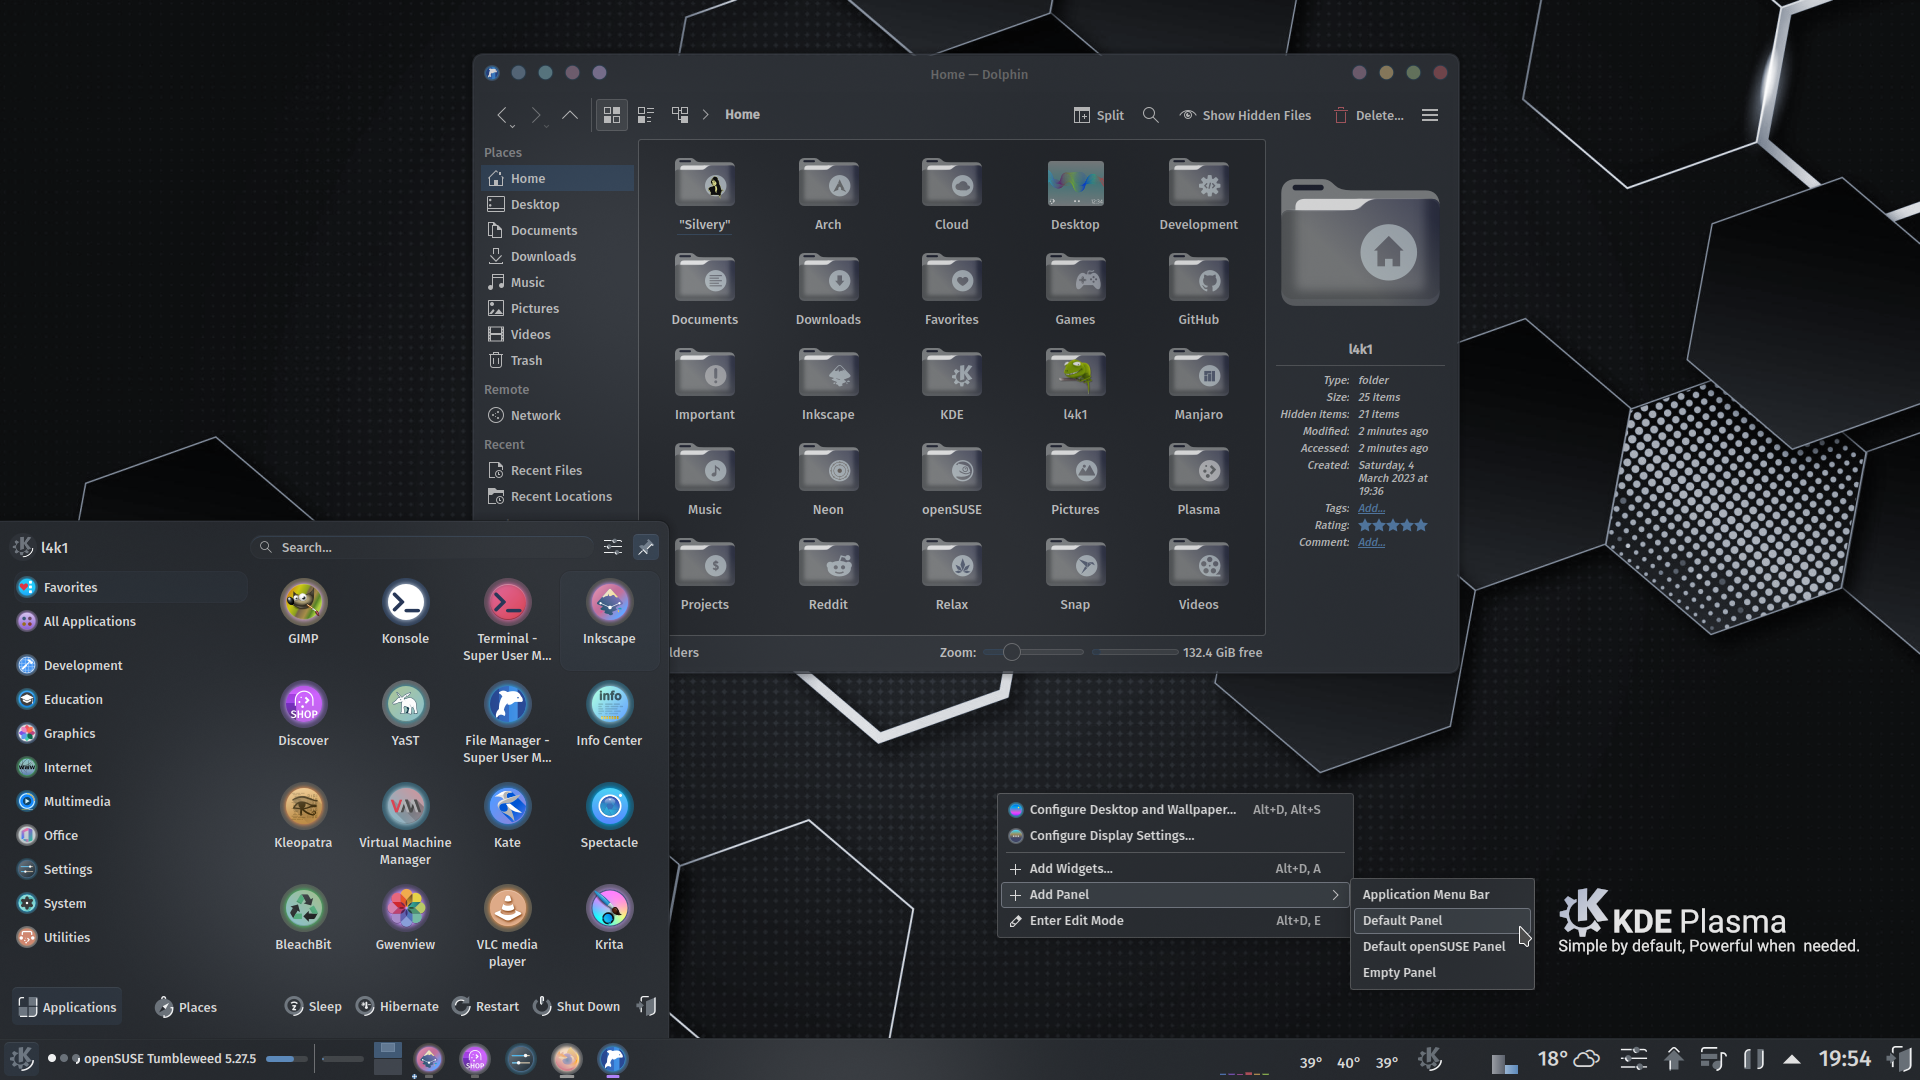Viewport: 1920px width, 1080px height.
Task: Open launcher configure settings icon
Action: coord(613,547)
